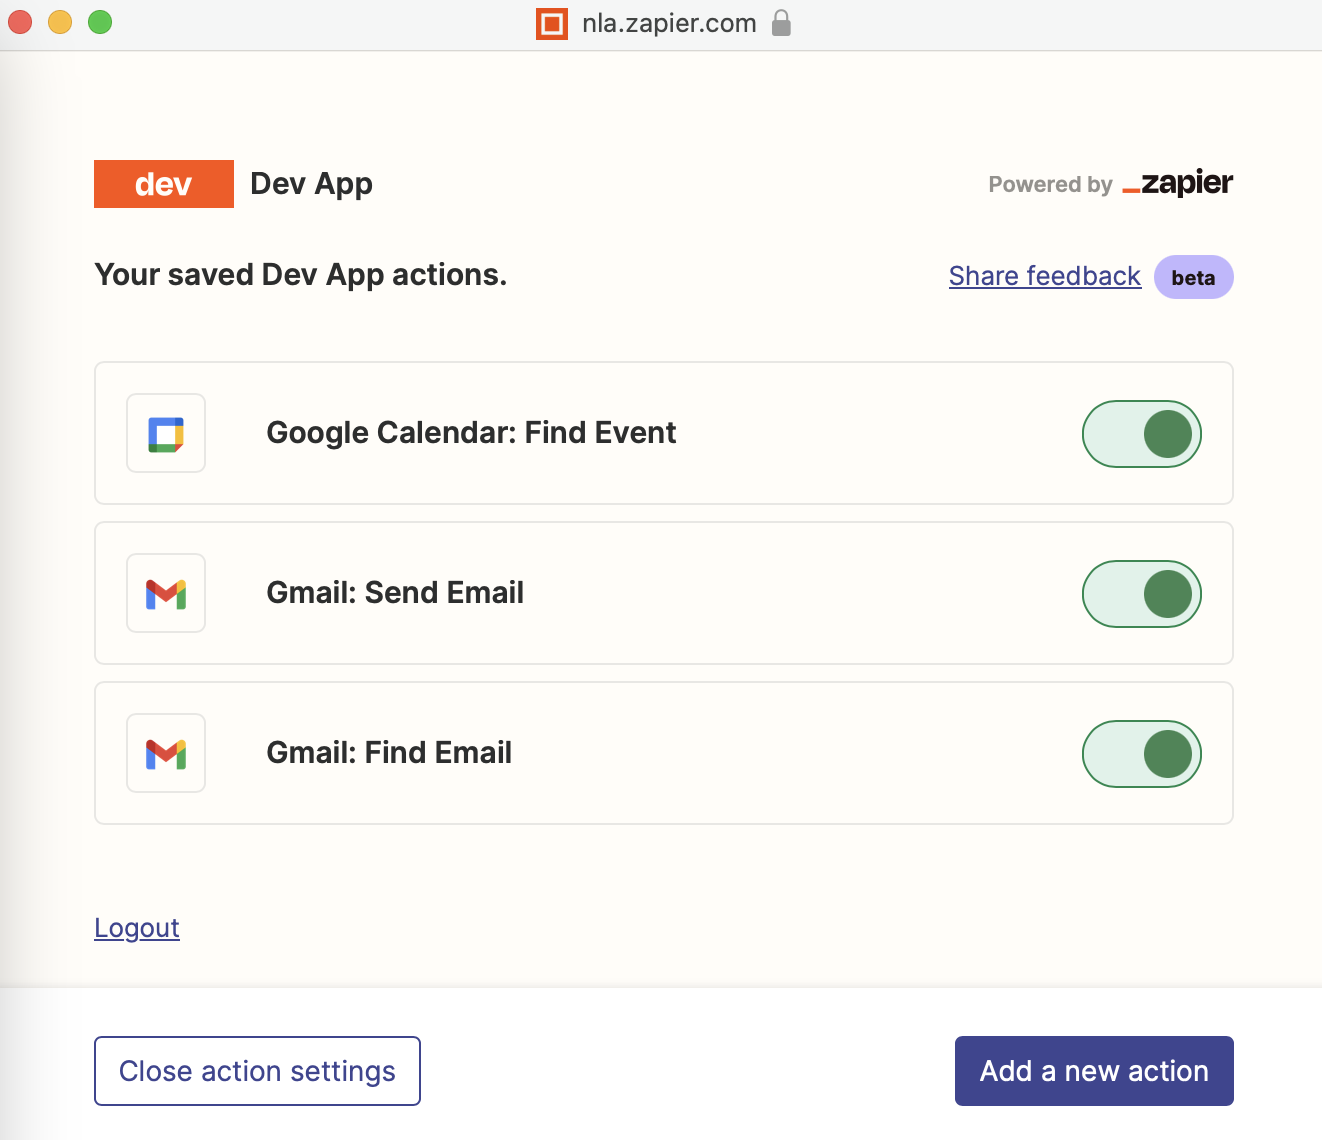This screenshot has height=1140, width=1322.
Task: Disable the Google Calendar Find Event toggle
Action: (1142, 434)
